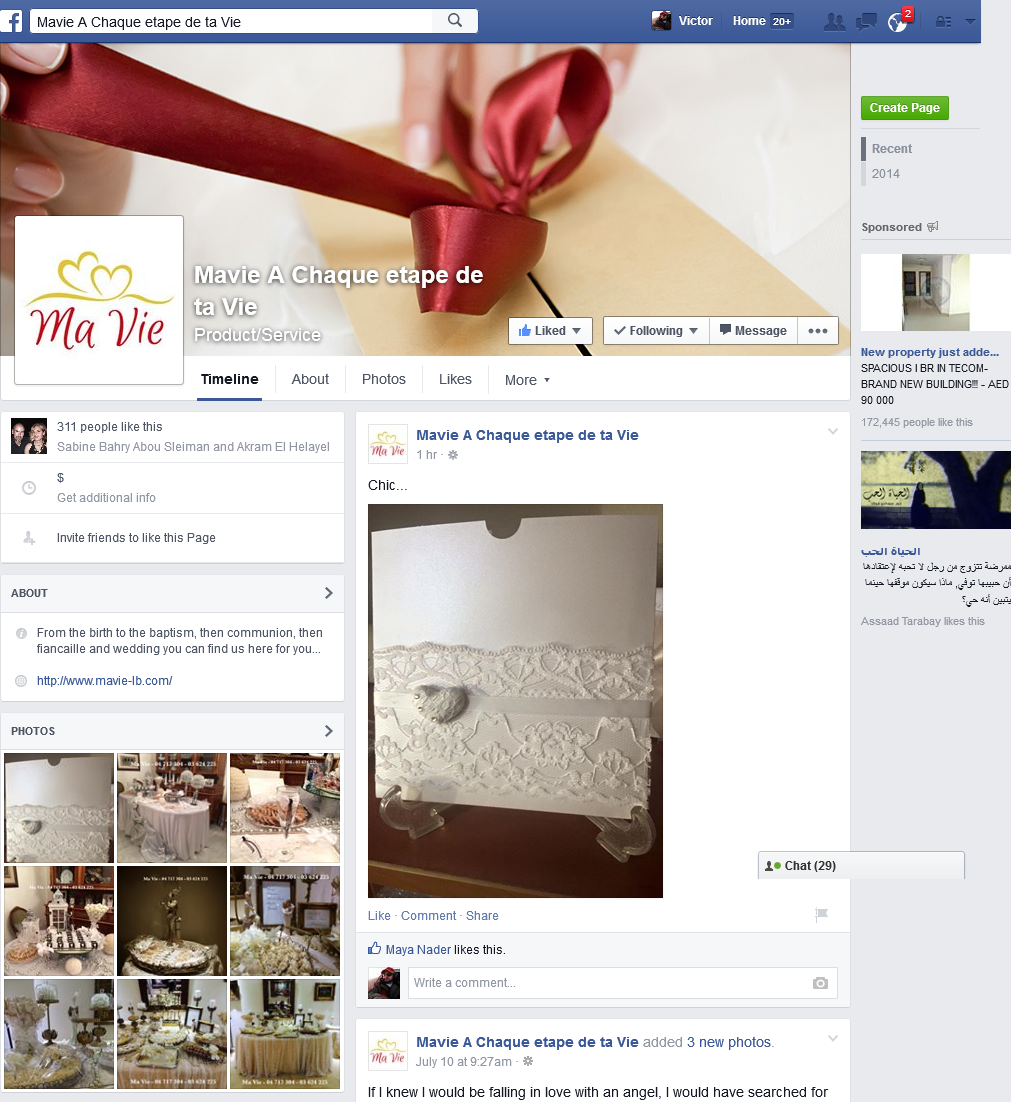Open the mavie-lb.com website link

(x=105, y=680)
